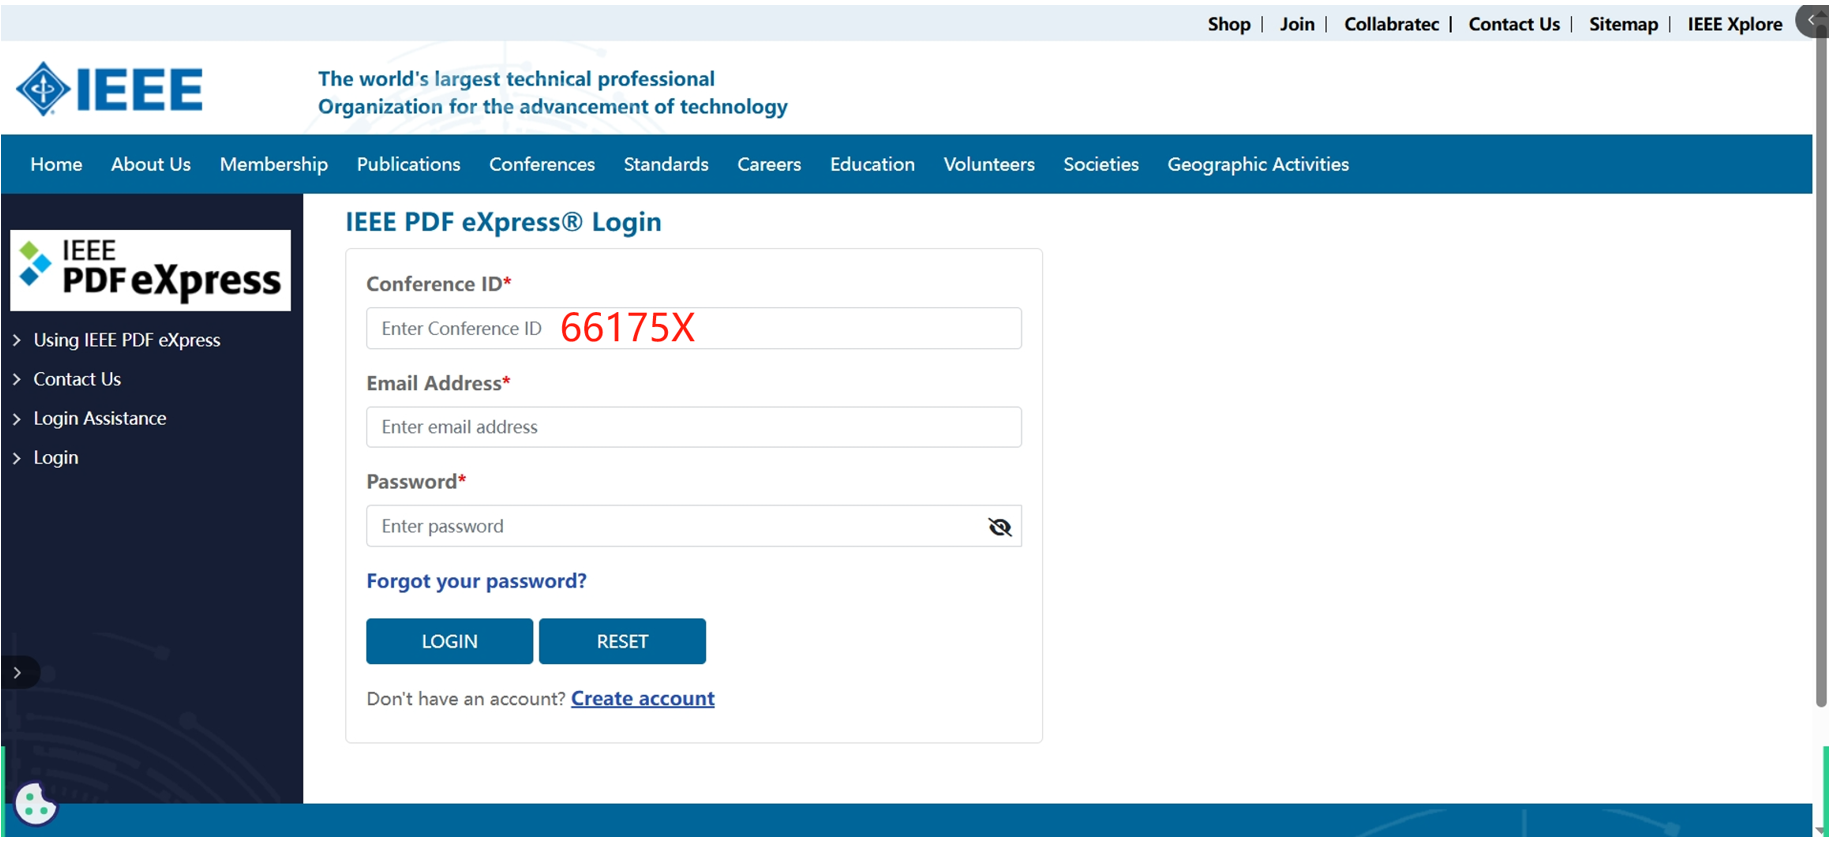The image size is (1834, 842).
Task: Focus the Conference ID input field
Action: tap(693, 328)
